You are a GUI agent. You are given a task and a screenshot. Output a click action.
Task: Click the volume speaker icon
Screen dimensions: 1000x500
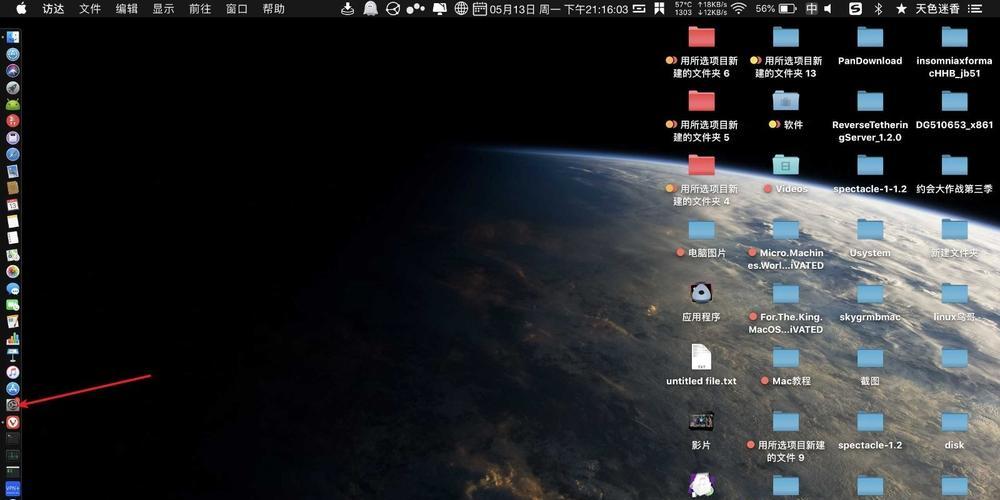coord(828,8)
